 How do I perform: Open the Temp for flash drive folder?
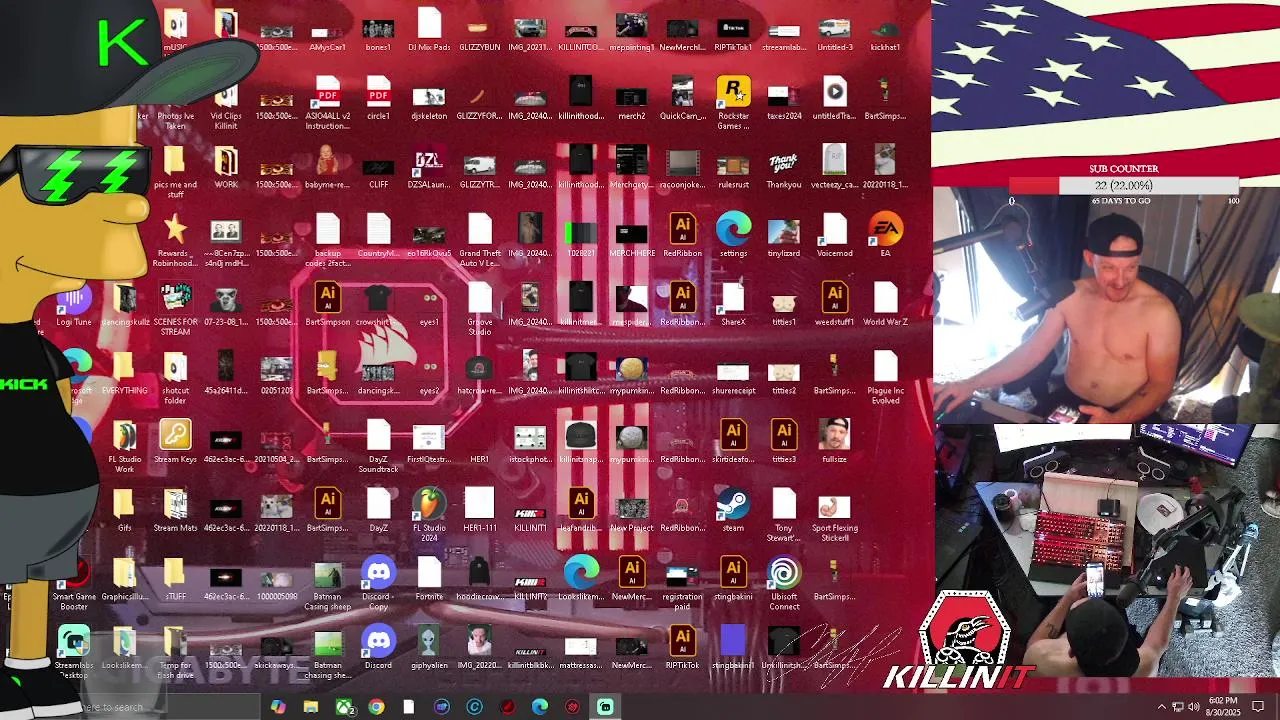175,642
